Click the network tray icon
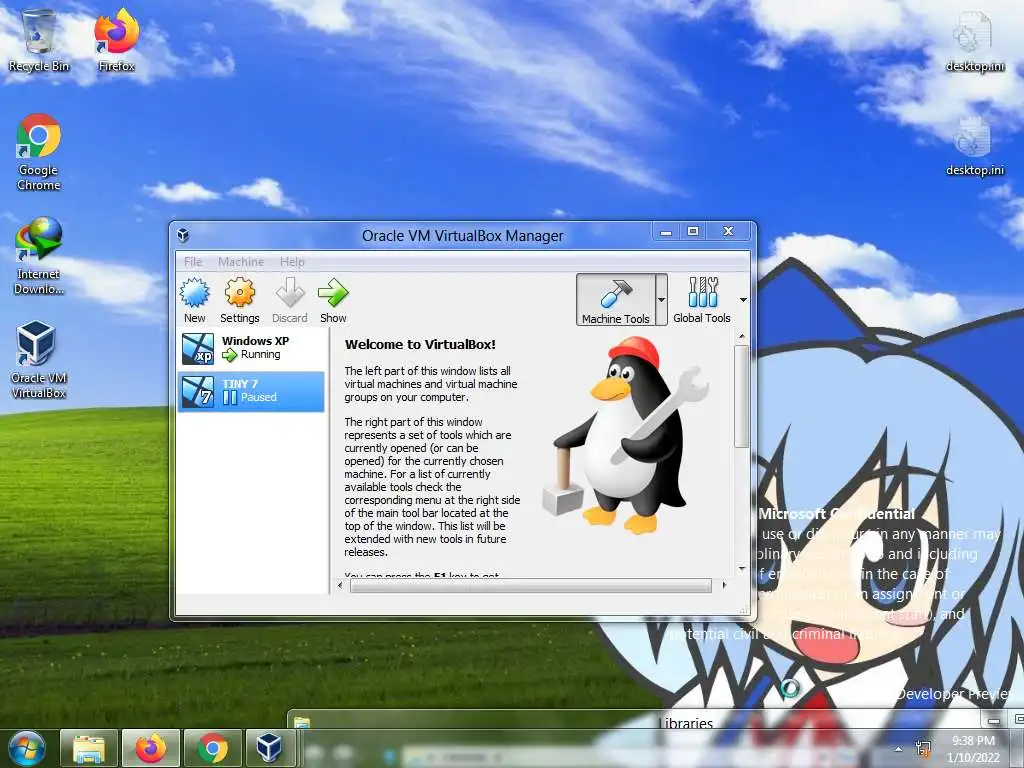Screen dimensions: 1024x768 pos(923,748)
